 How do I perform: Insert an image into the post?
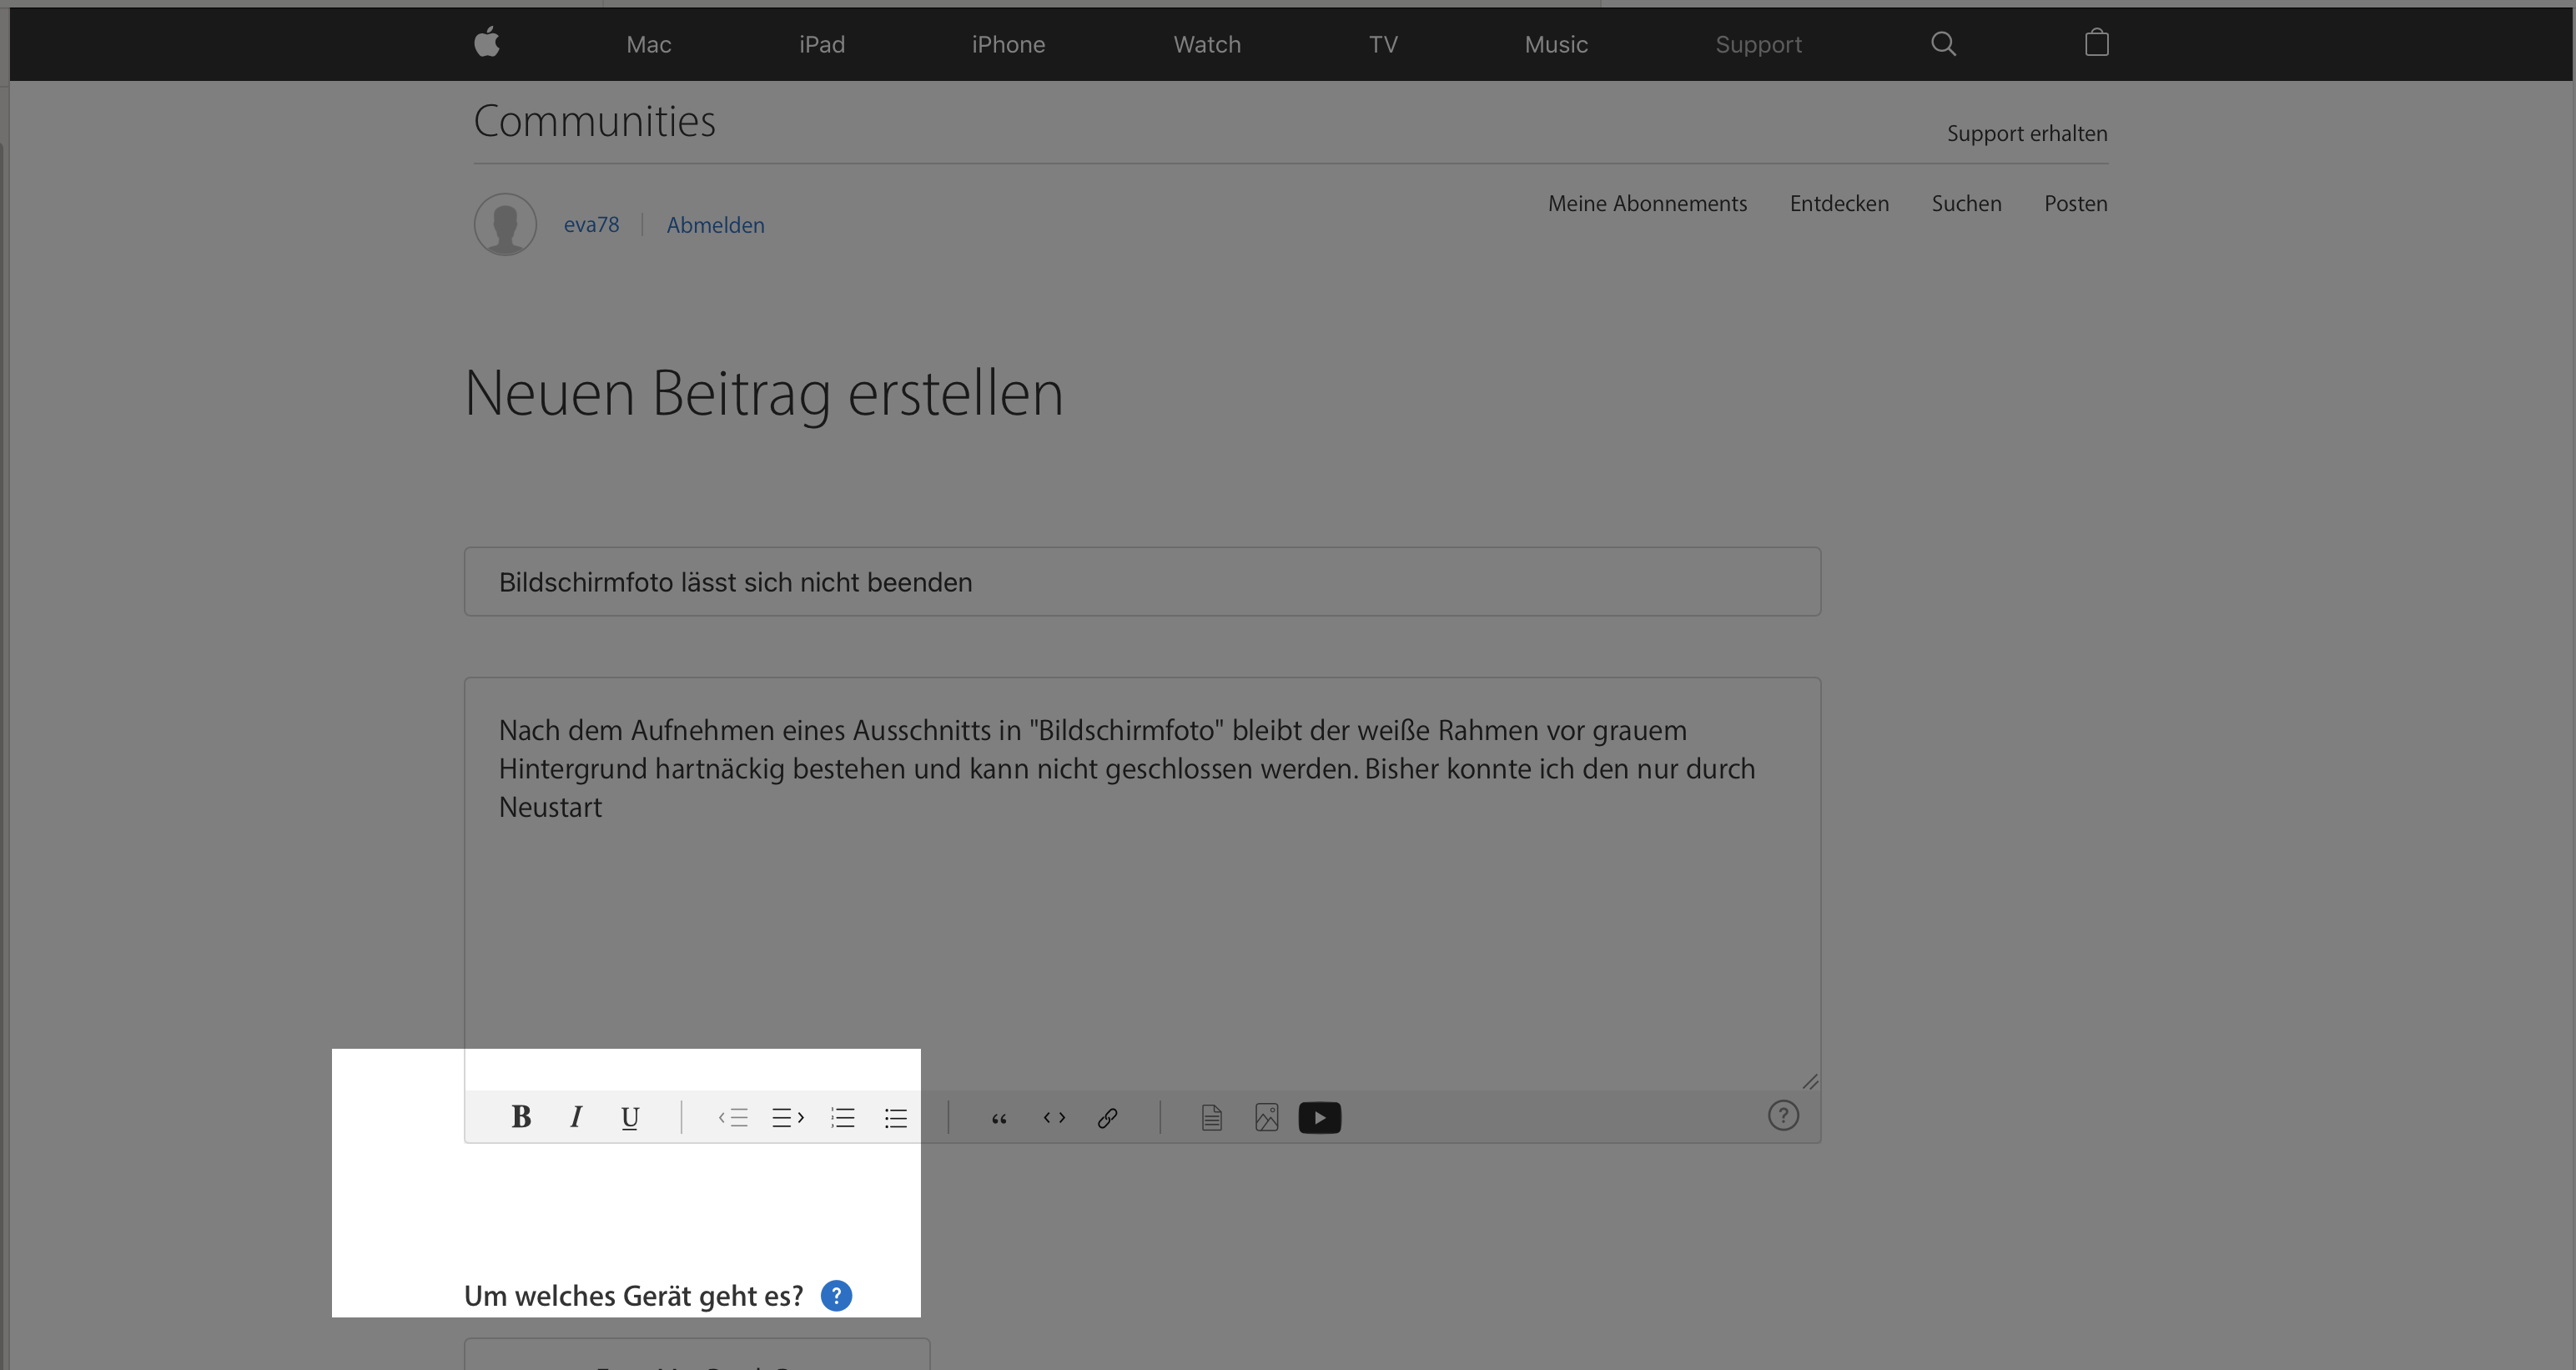[1266, 1117]
